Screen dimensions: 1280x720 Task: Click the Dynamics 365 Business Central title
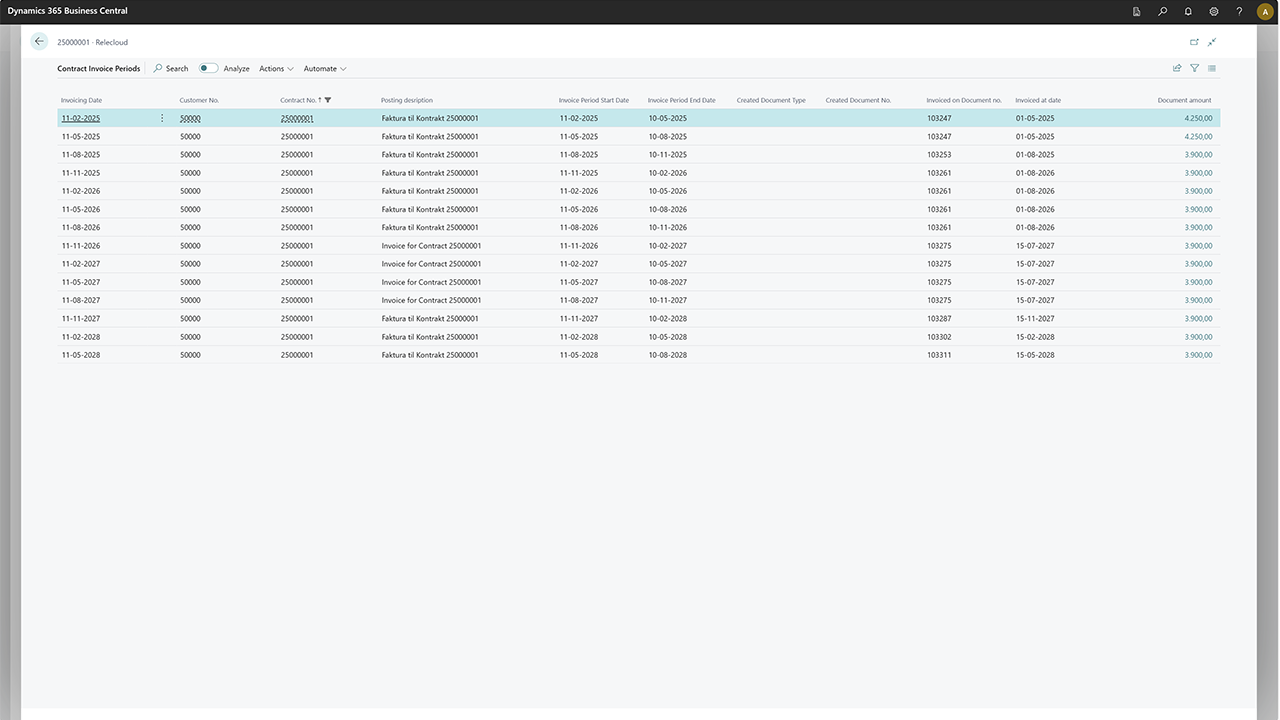tap(68, 11)
